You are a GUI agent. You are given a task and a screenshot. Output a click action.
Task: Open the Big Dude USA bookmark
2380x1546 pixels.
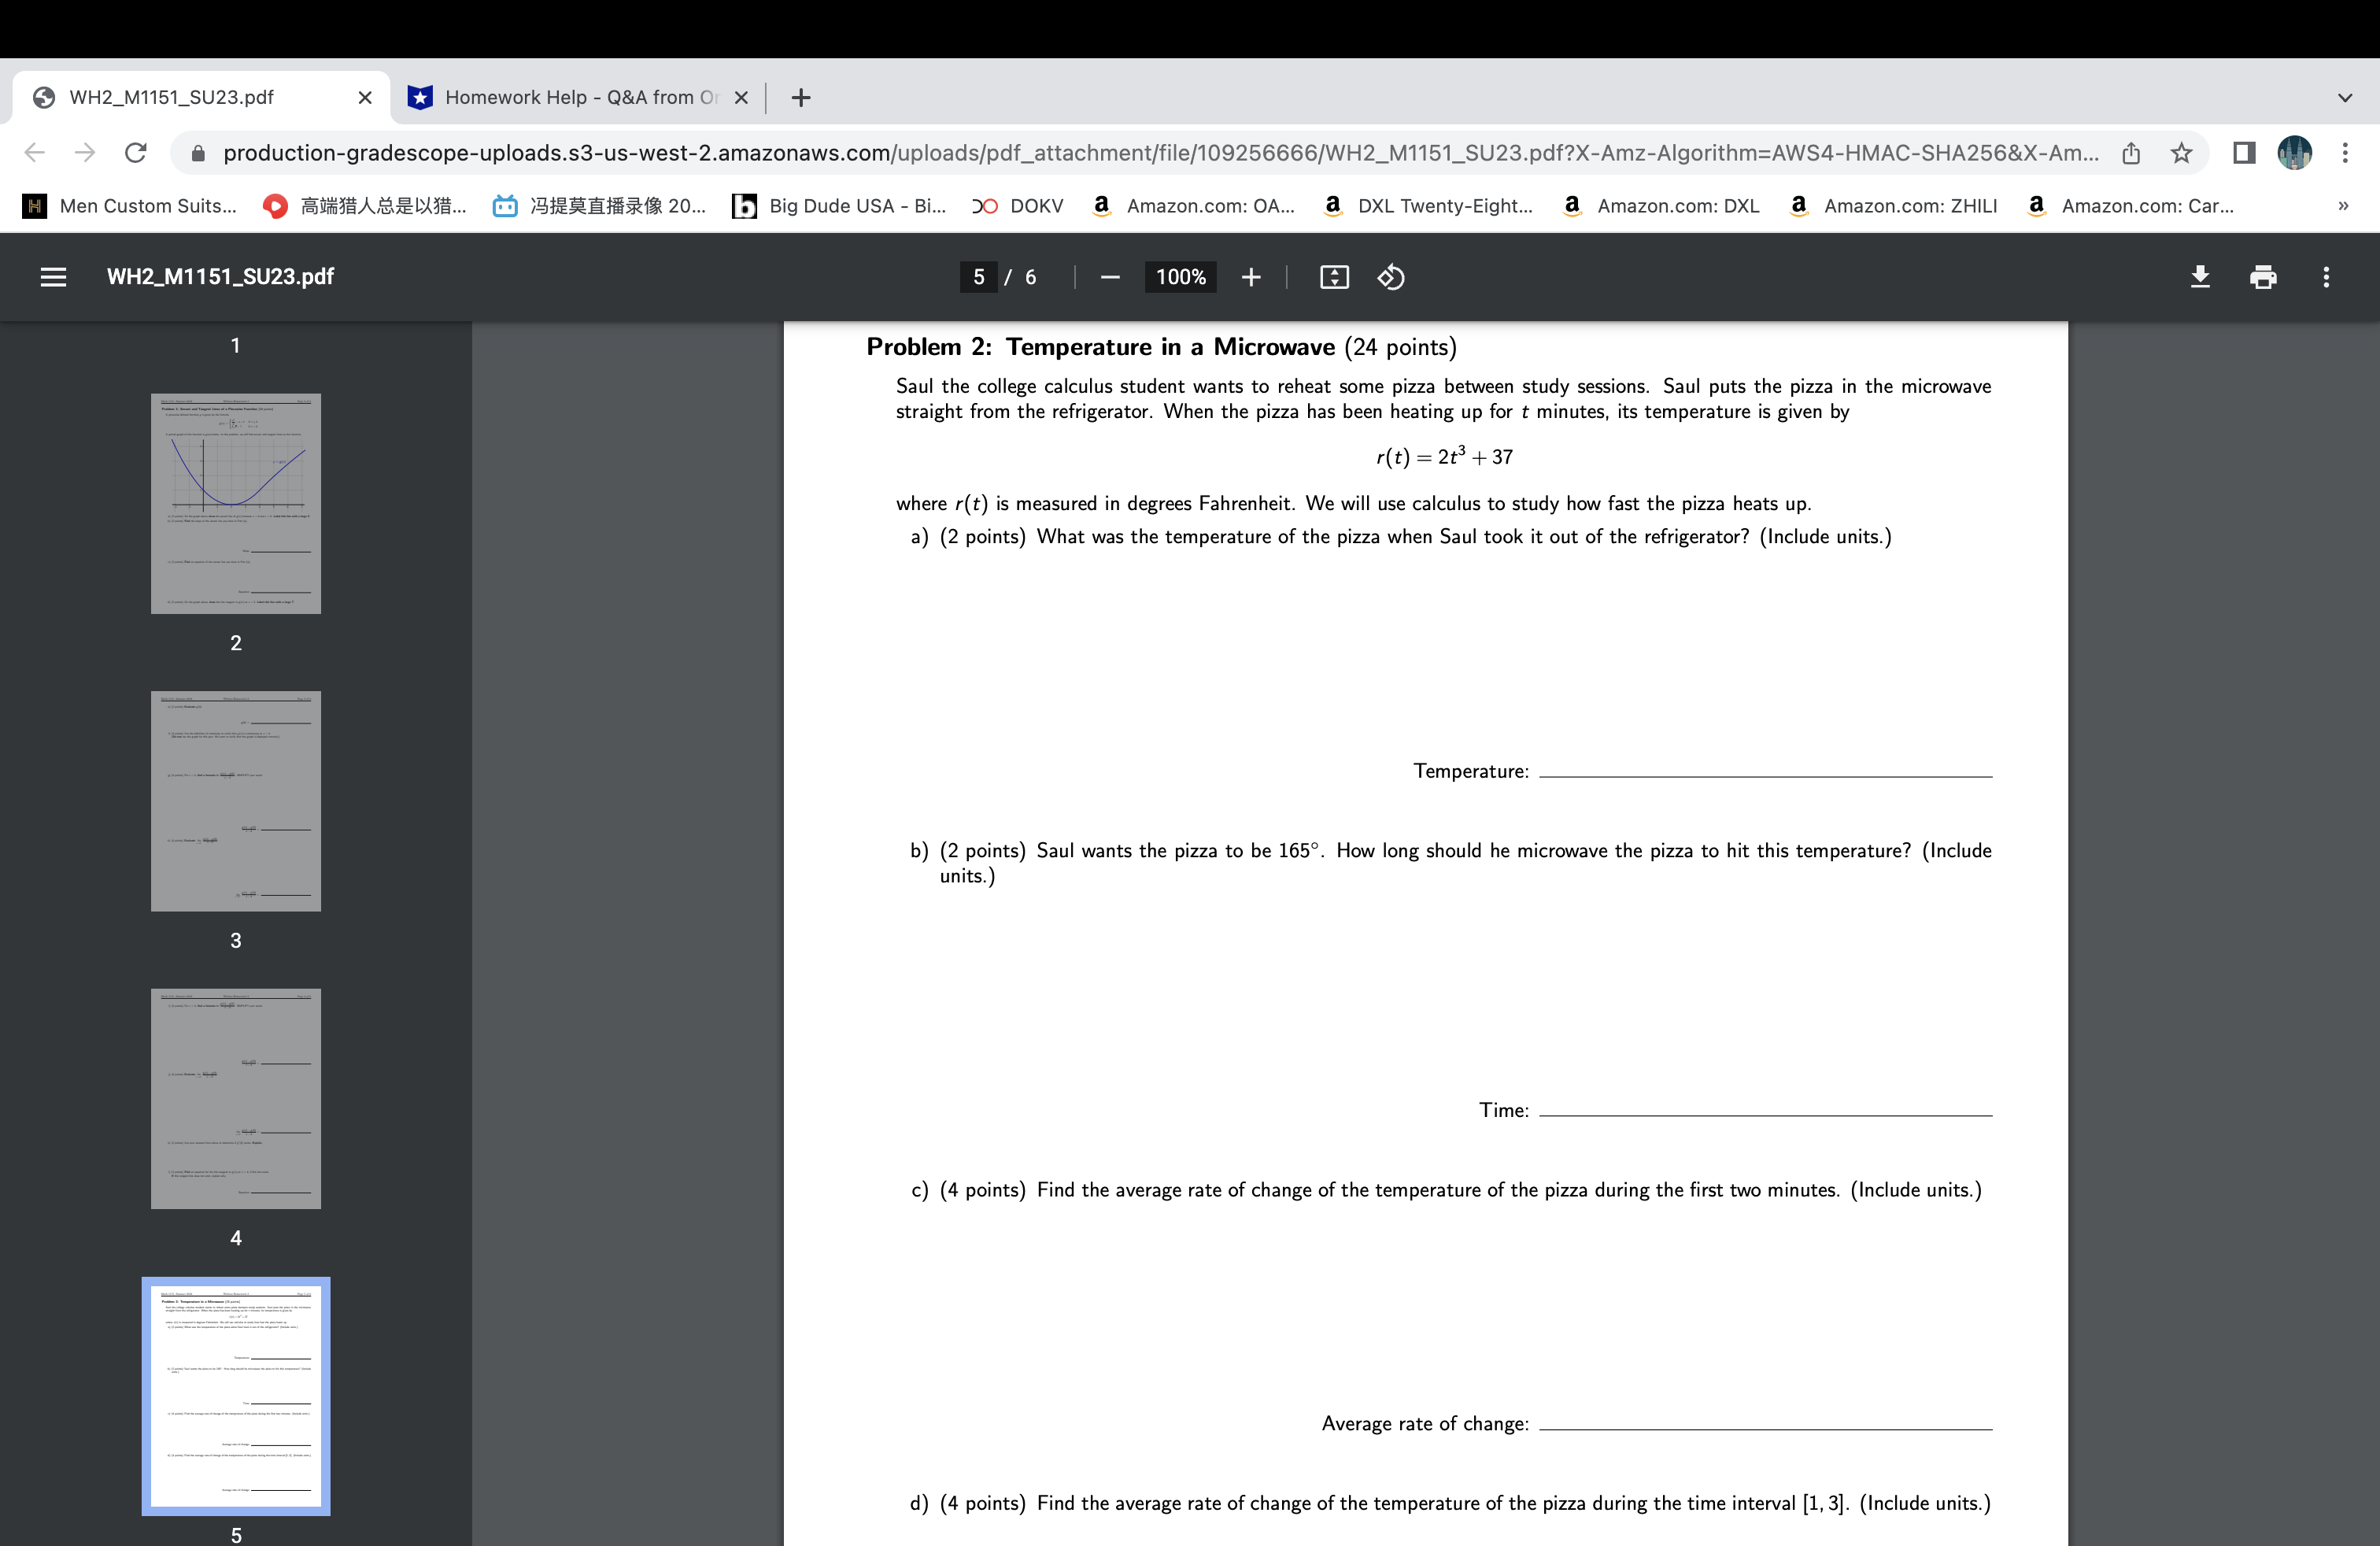840,206
